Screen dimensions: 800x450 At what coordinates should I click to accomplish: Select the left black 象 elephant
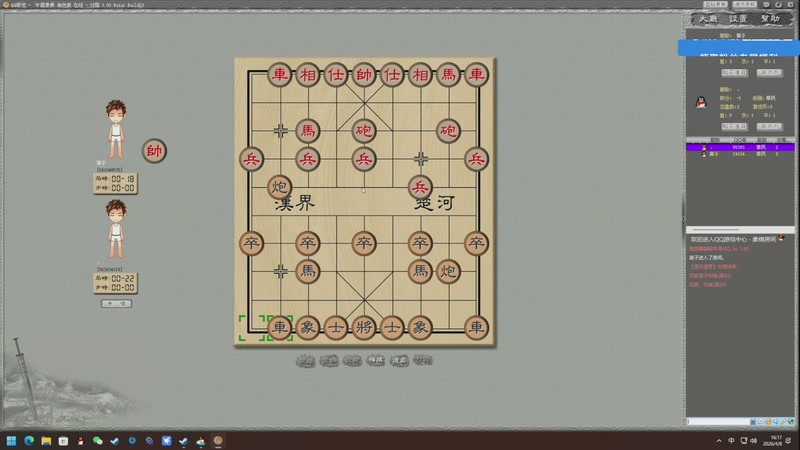pyautogui.click(x=308, y=328)
